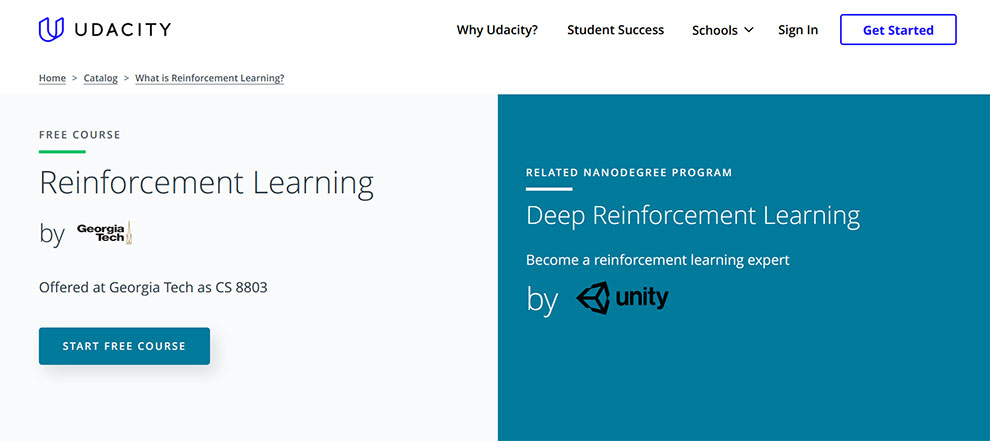This screenshot has height=441, width=990.
Task: Open the Why Udacity? menu item
Action: coord(497,30)
